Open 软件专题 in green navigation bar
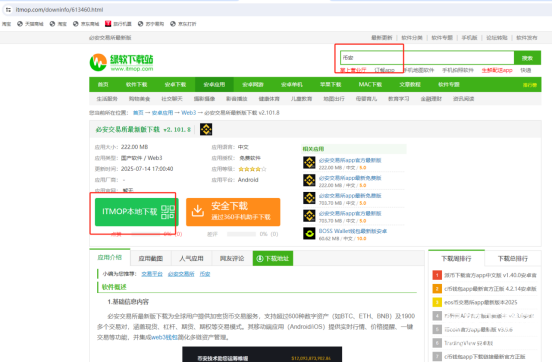553x362 pixels. (x=449, y=85)
